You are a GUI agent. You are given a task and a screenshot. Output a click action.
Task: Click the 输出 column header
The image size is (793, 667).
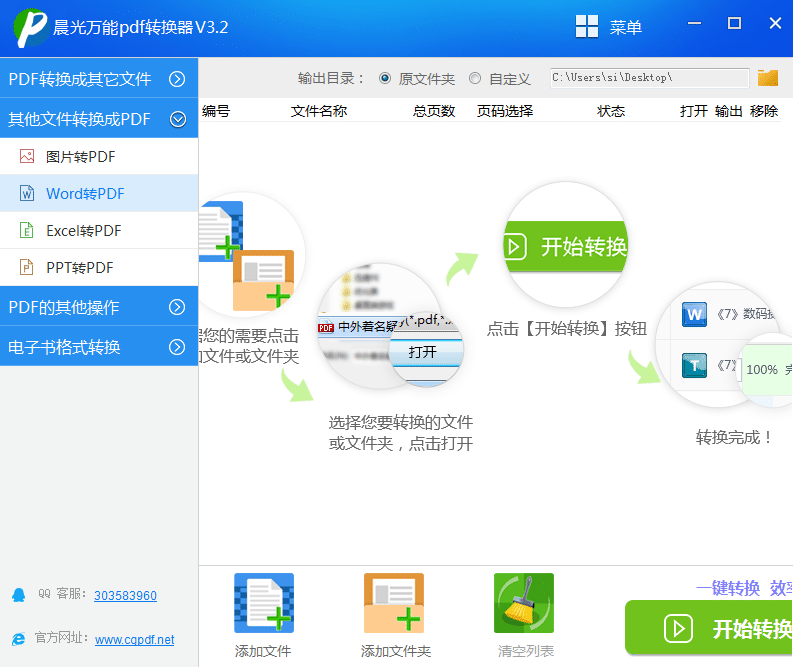728,111
